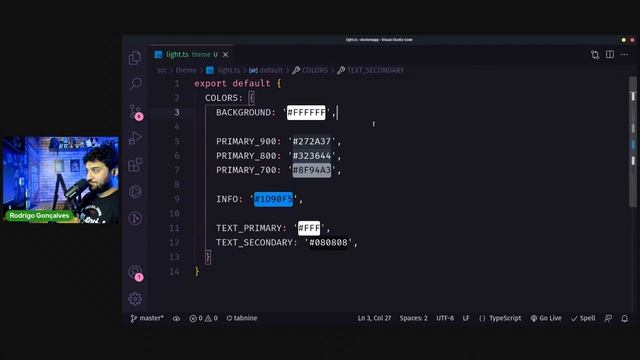This screenshot has width=640, height=360.
Task: Change indentation via Spaces: 2
Action: click(x=413, y=318)
